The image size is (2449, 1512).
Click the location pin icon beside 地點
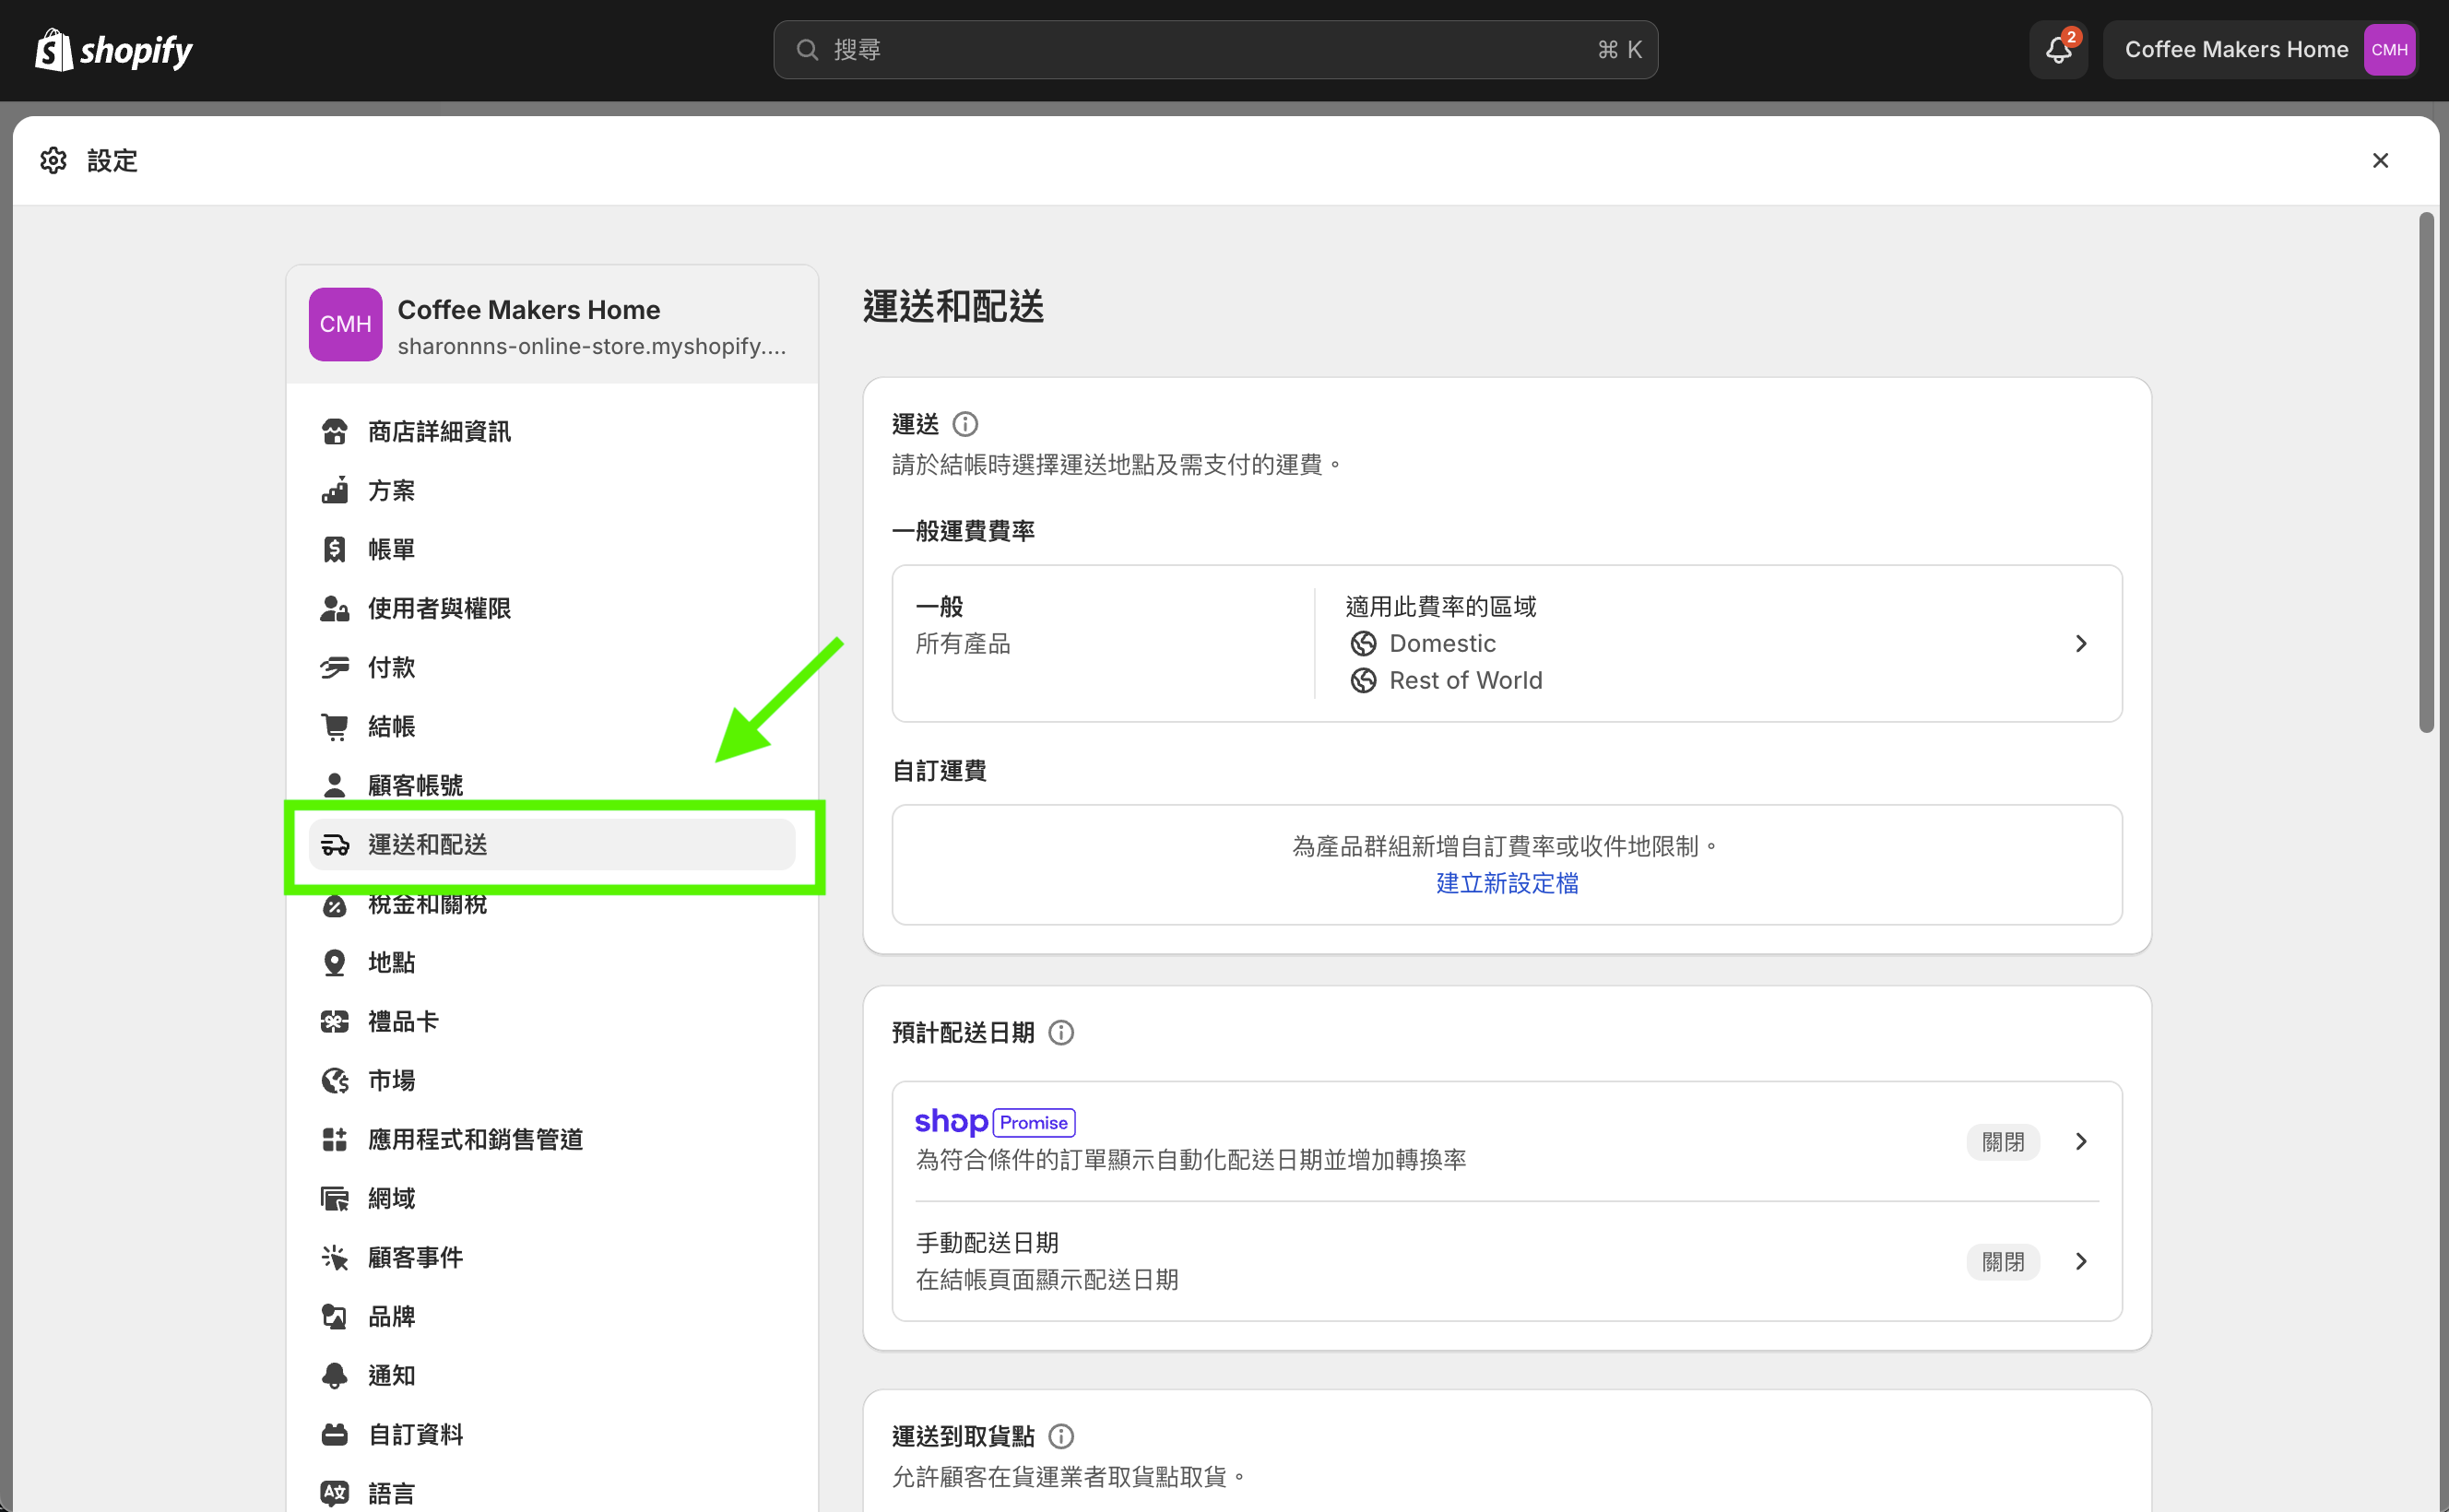point(334,963)
